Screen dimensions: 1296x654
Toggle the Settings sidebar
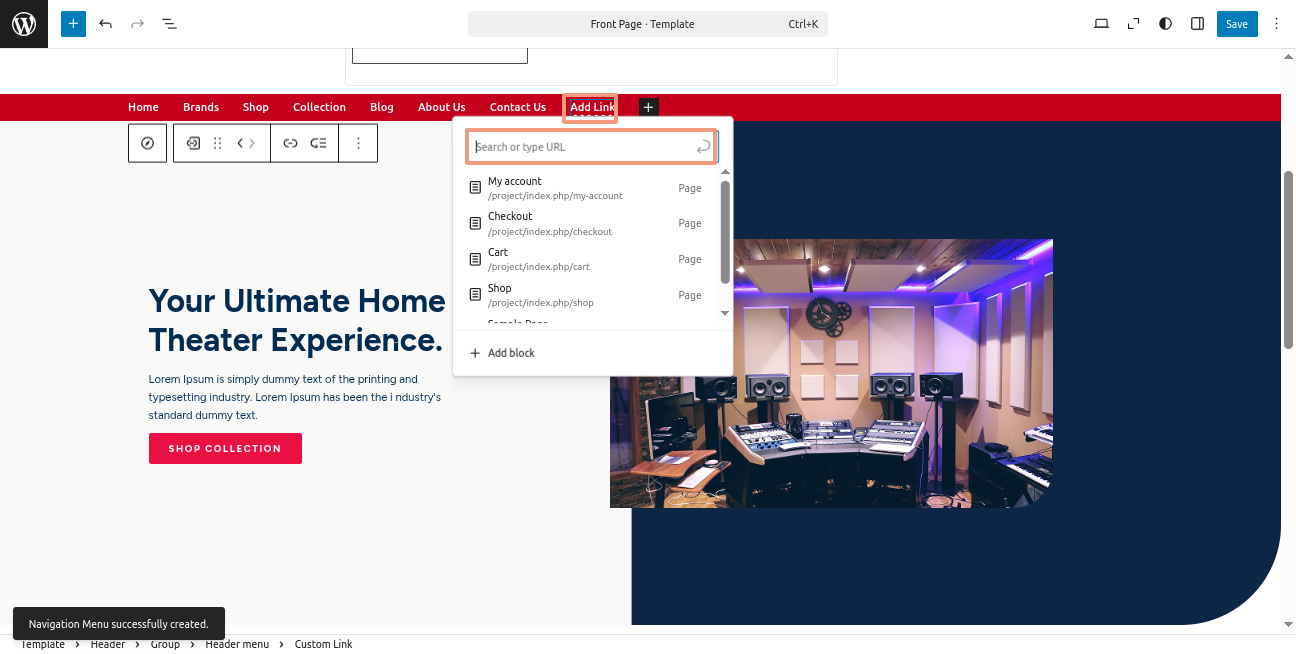point(1197,24)
